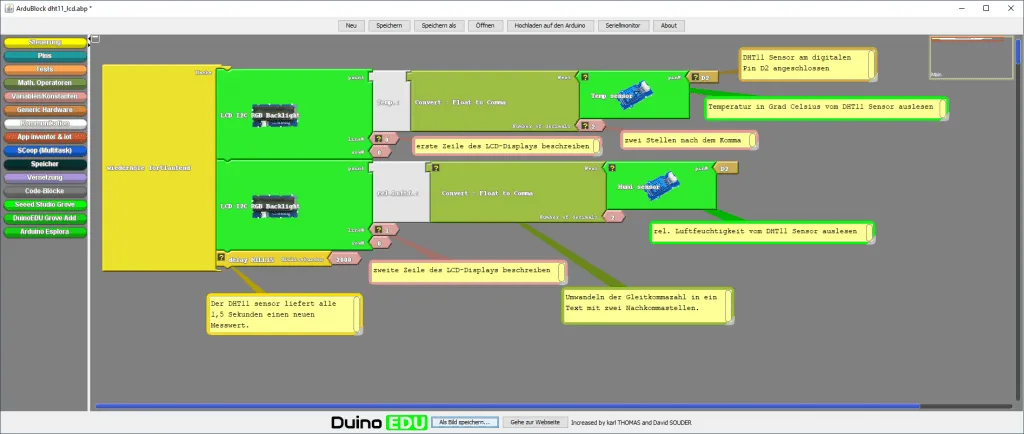The width and height of the screenshot is (1024, 434).
Task: Collapse the block drawer panel using the small toggle
Action: coord(94,40)
